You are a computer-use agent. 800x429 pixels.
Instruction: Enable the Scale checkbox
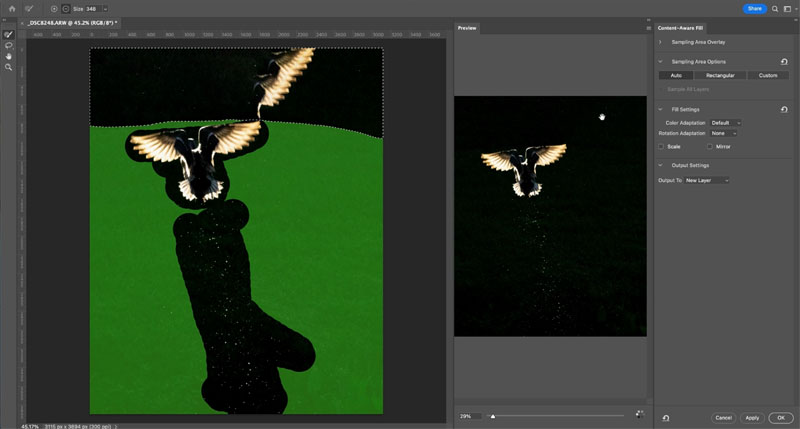point(662,146)
